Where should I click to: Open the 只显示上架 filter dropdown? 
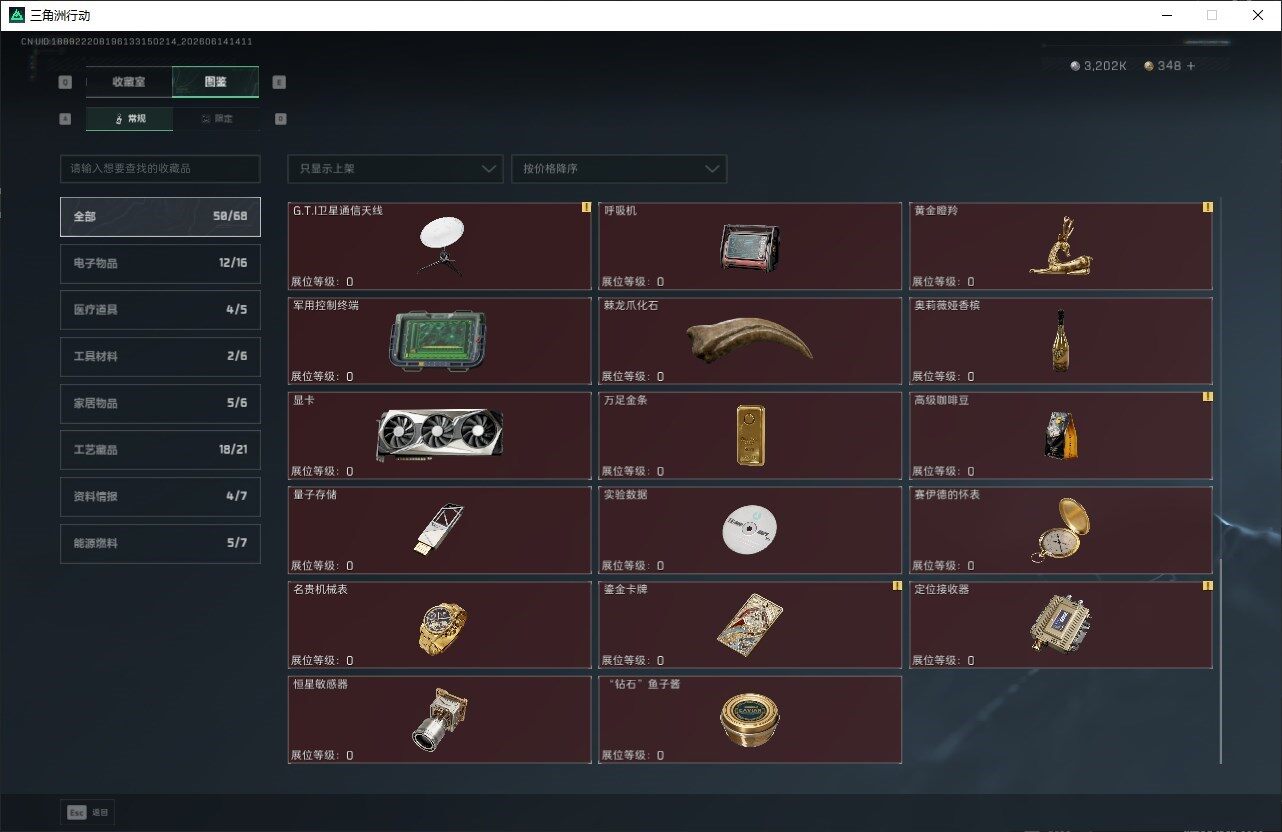(395, 169)
